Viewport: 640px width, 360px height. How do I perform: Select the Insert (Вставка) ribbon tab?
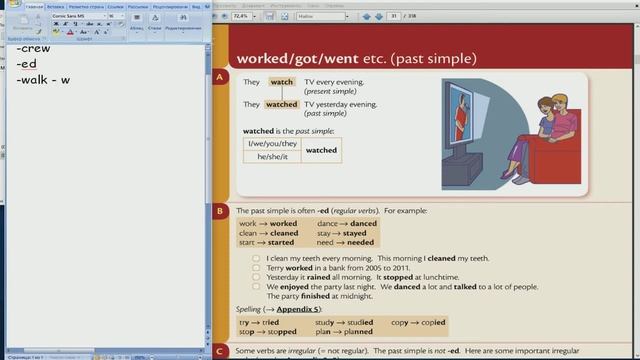click(x=55, y=7)
